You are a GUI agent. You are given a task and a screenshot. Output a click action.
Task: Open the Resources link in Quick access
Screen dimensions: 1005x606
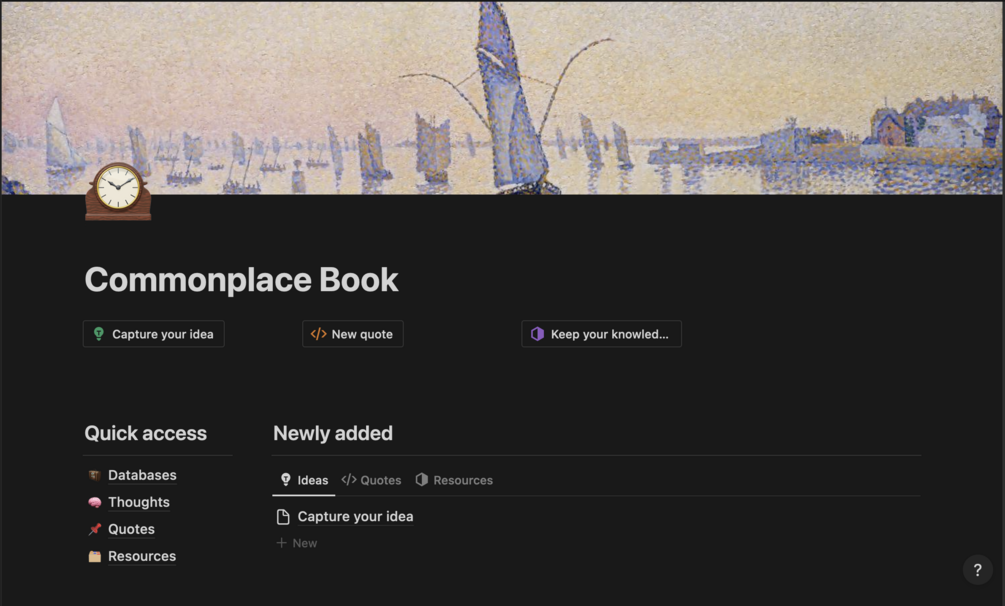tap(142, 556)
